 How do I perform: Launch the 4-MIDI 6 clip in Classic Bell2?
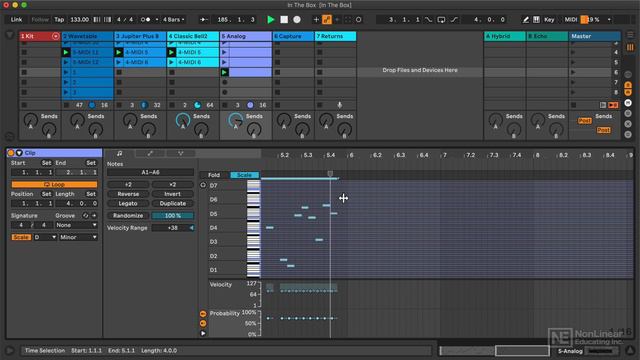[171, 62]
